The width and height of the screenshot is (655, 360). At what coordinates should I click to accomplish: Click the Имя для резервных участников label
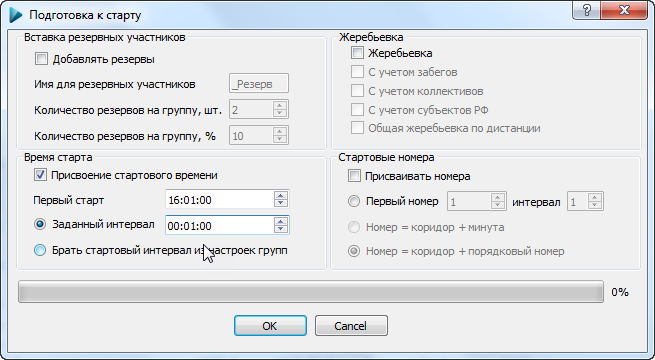[114, 84]
